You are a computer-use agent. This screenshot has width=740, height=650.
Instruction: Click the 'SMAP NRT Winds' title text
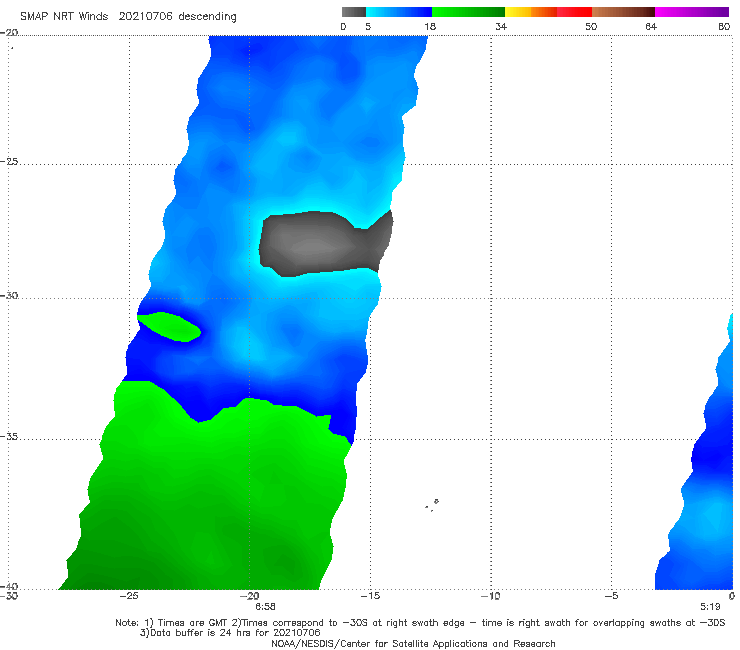[64, 17]
